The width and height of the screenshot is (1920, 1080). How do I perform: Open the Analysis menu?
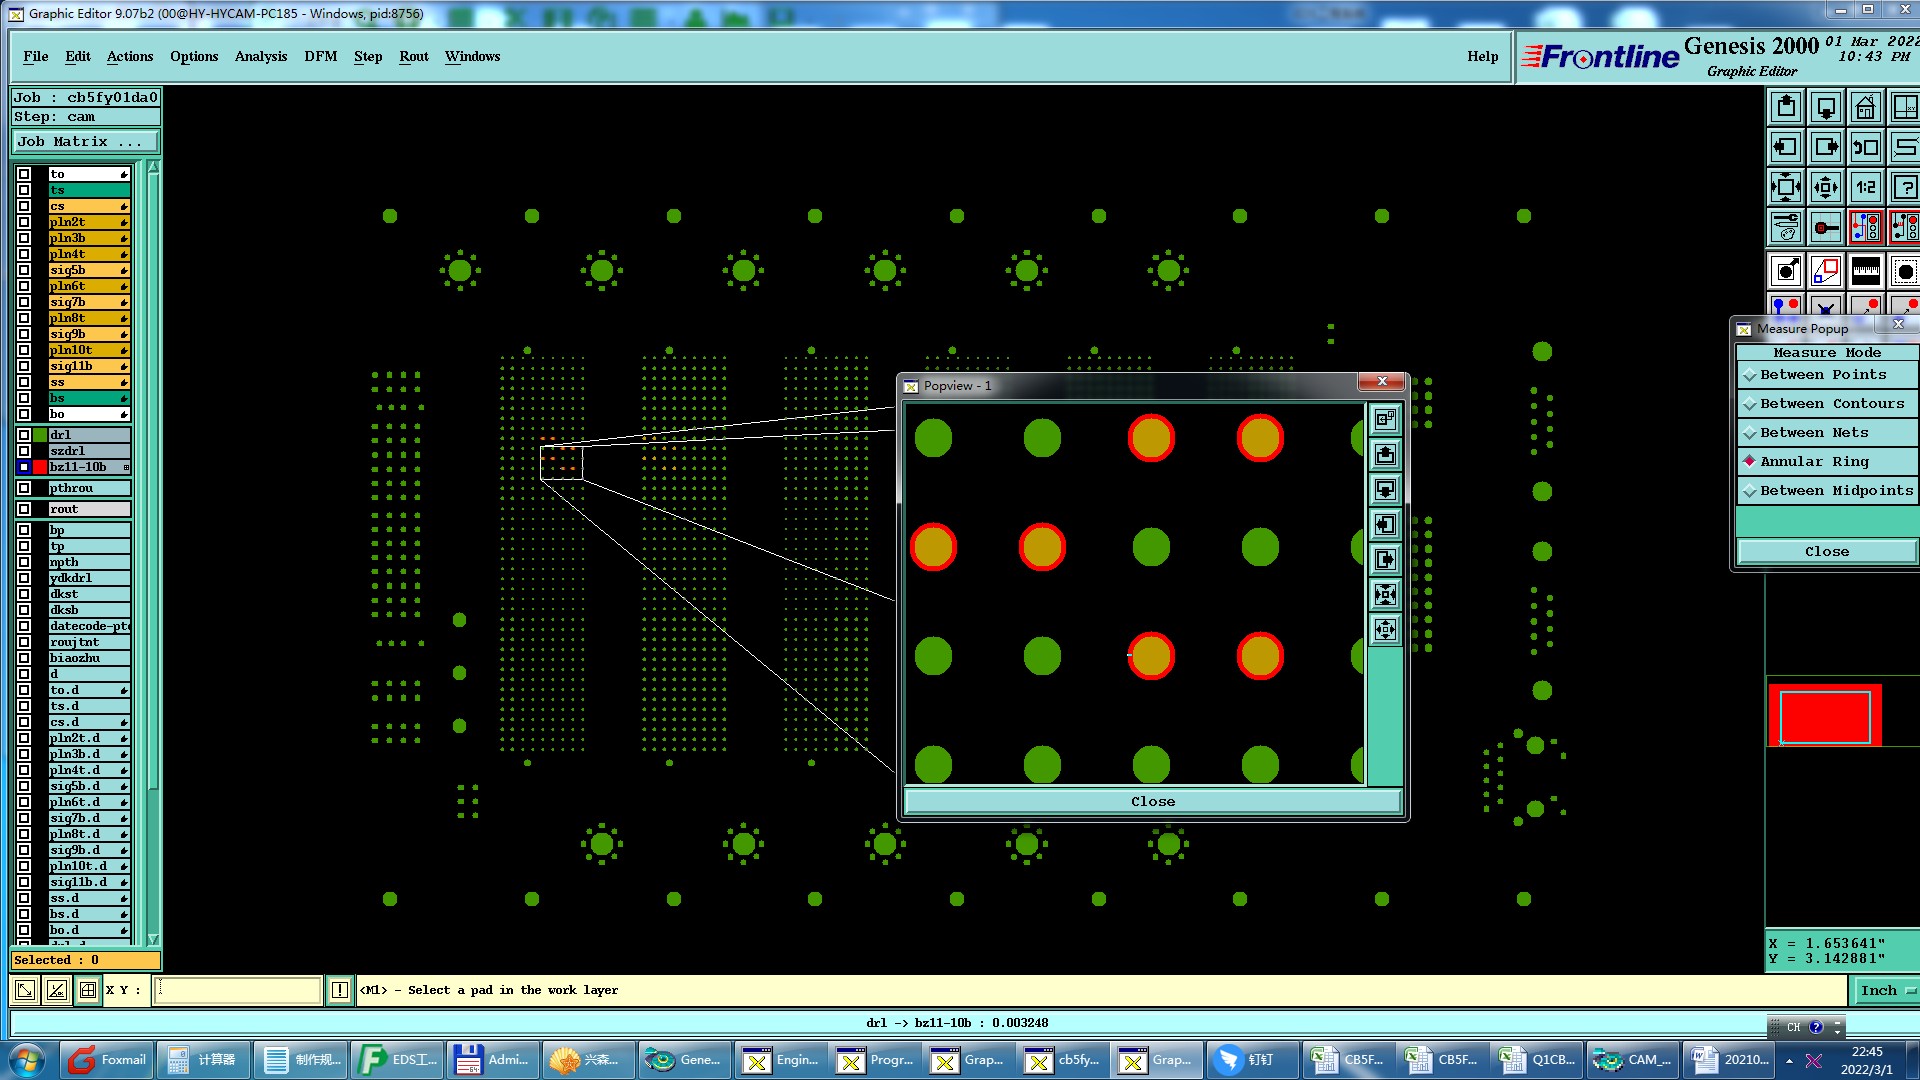tap(260, 56)
